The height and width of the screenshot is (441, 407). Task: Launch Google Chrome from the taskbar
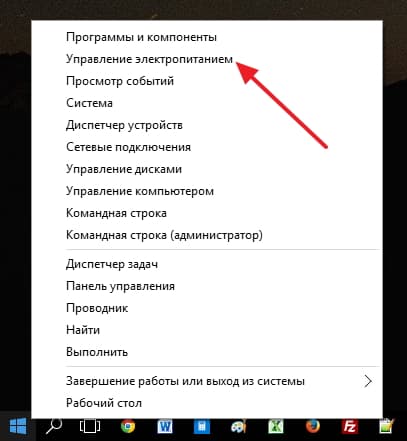click(x=128, y=426)
